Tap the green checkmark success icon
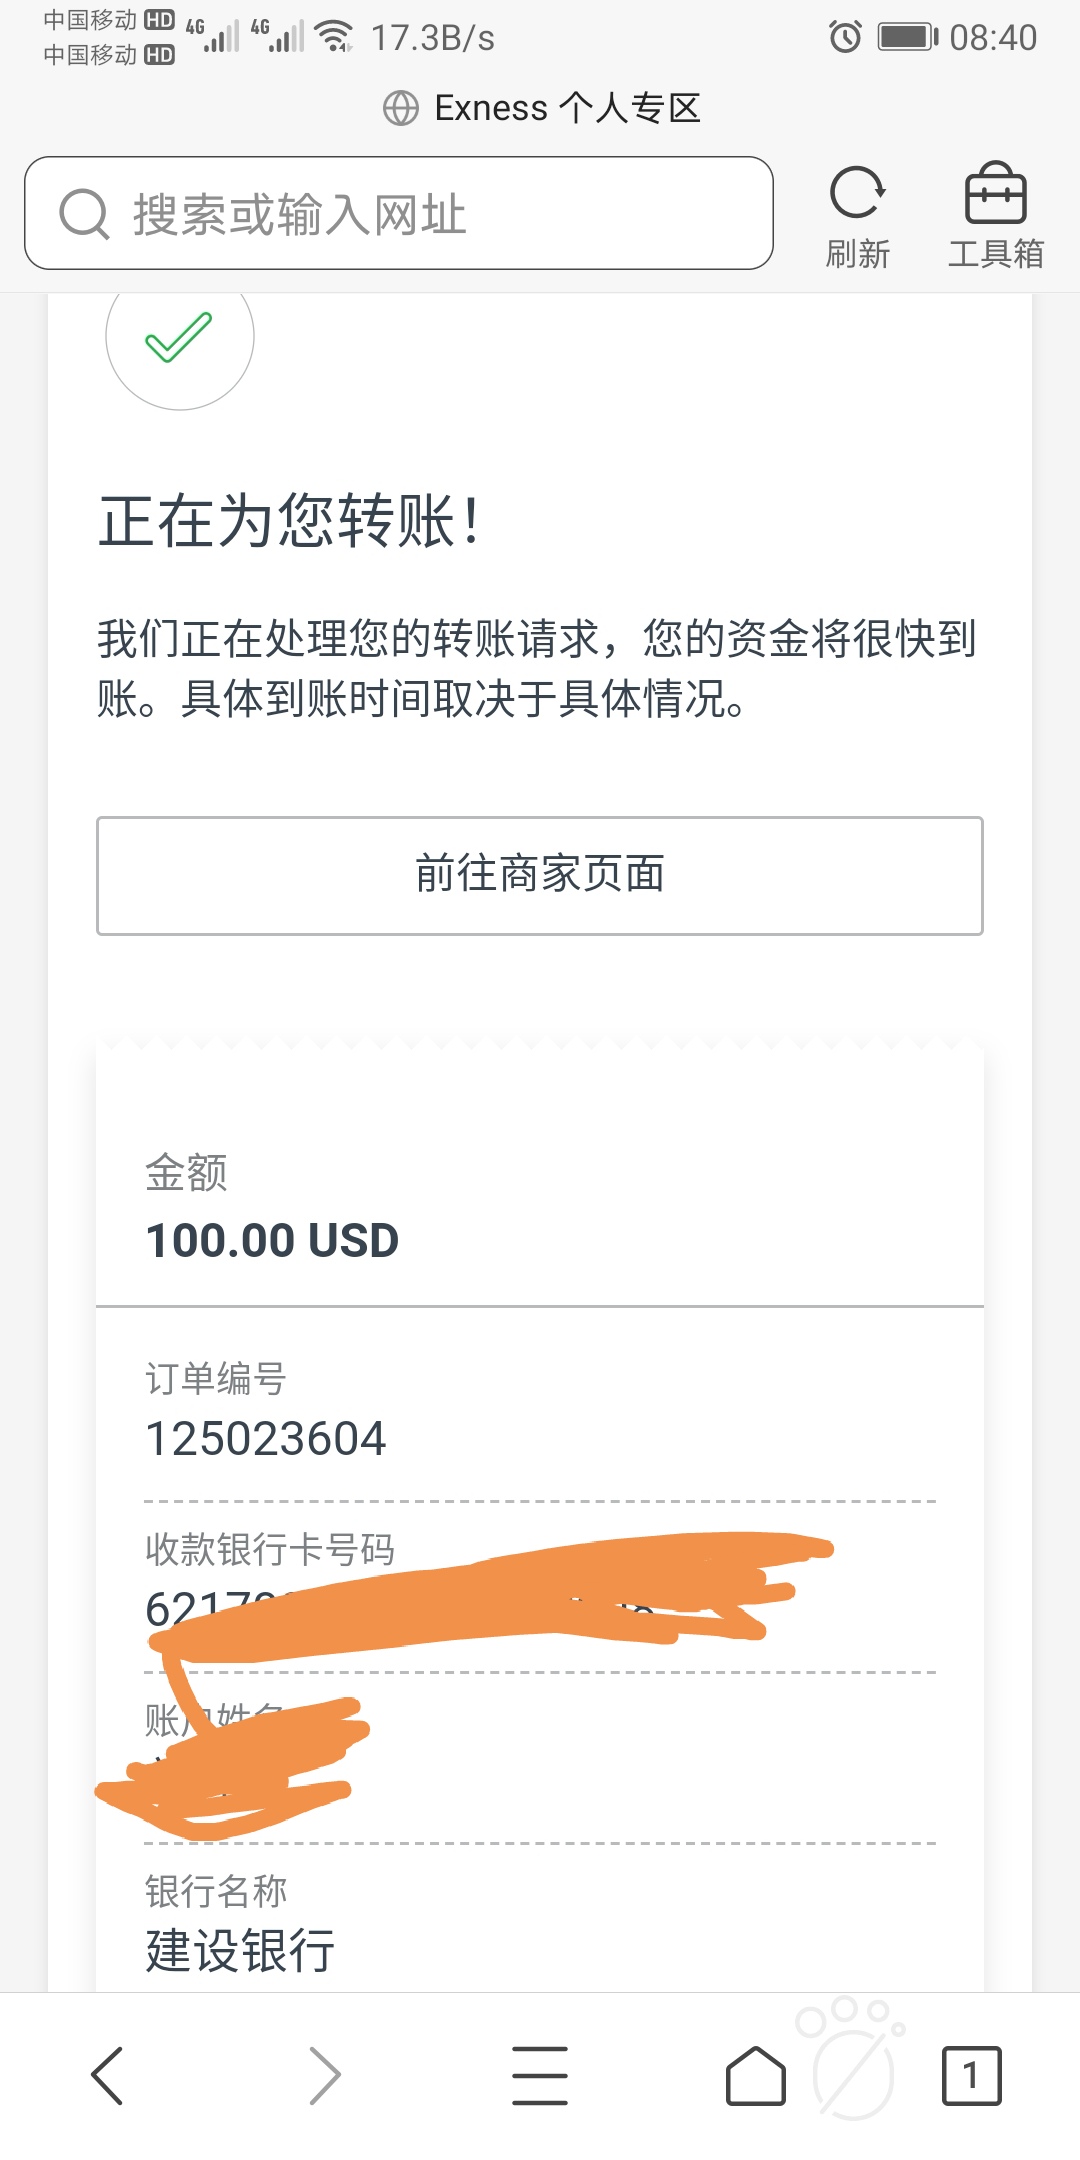Image resolution: width=1080 pixels, height=2160 pixels. click(179, 337)
